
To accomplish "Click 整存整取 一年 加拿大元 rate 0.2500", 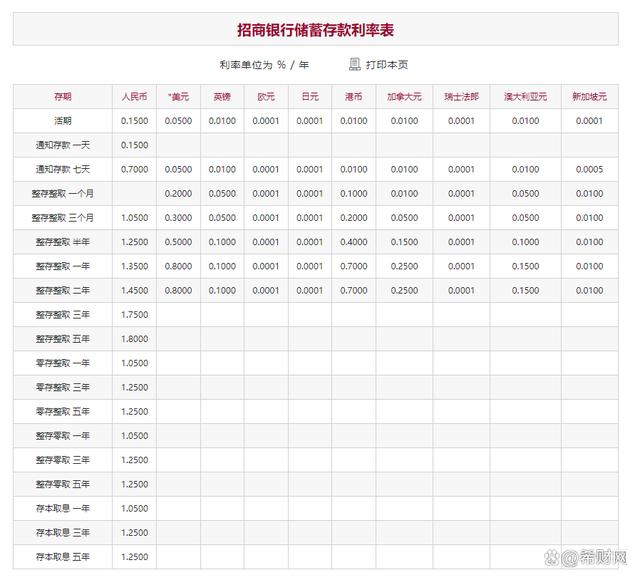I will tap(404, 266).
